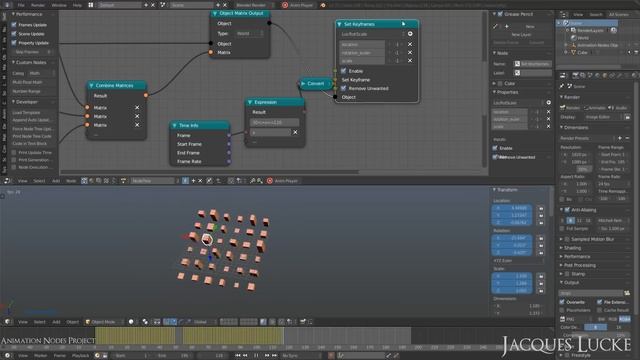
Task: Click add screen layout plus icon
Action: [x=146, y=5]
